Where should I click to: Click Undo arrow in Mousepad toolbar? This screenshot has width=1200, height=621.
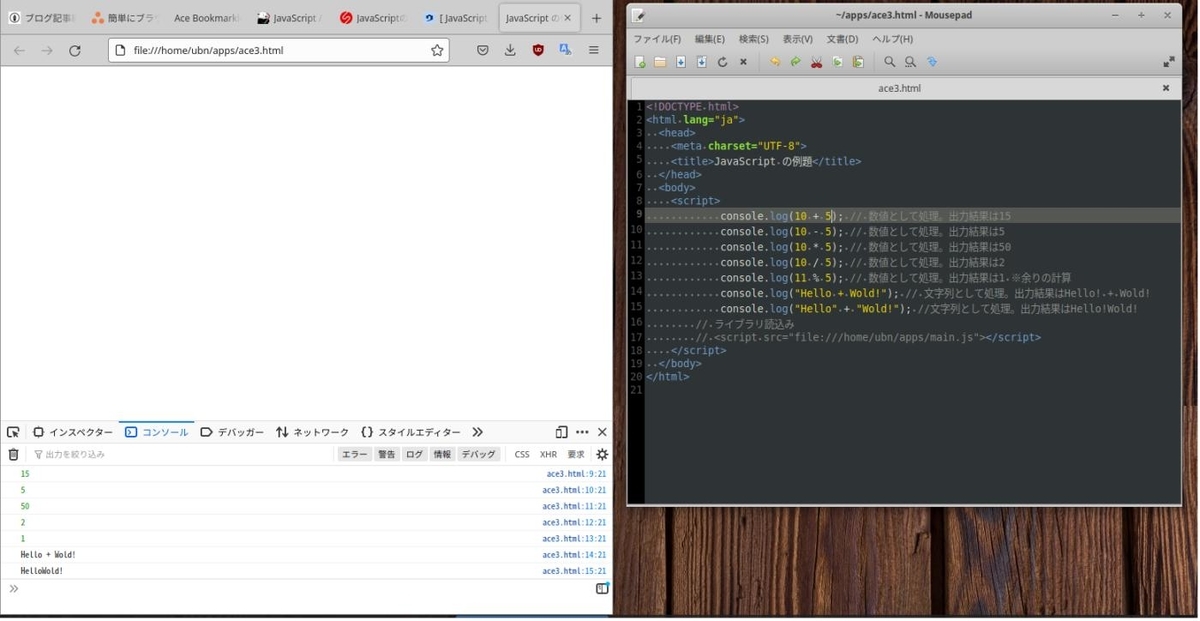(x=775, y=62)
